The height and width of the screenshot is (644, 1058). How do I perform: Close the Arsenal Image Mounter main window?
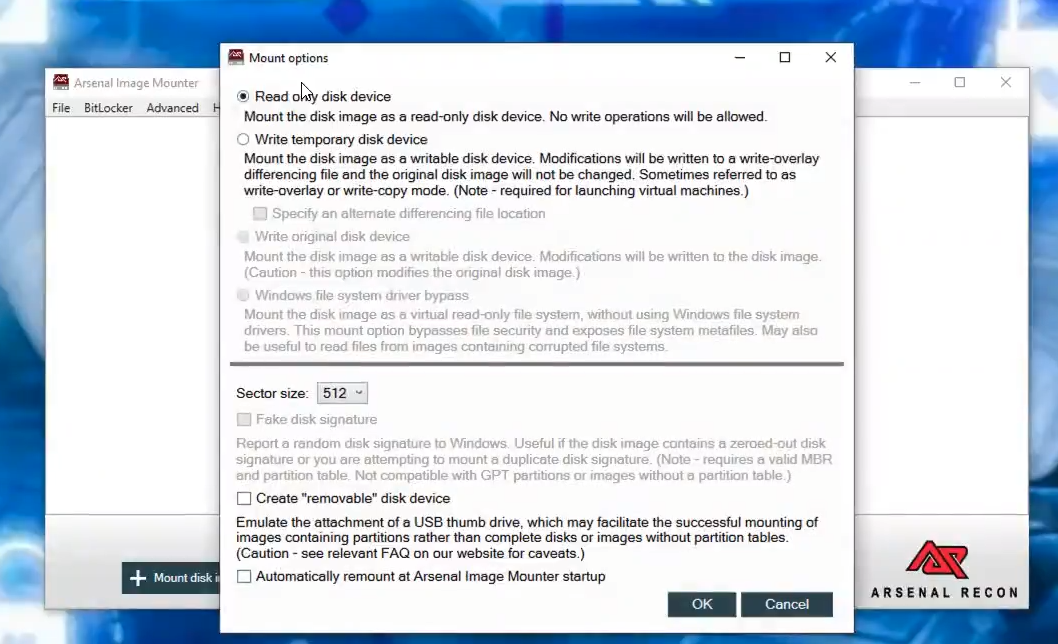point(1006,83)
